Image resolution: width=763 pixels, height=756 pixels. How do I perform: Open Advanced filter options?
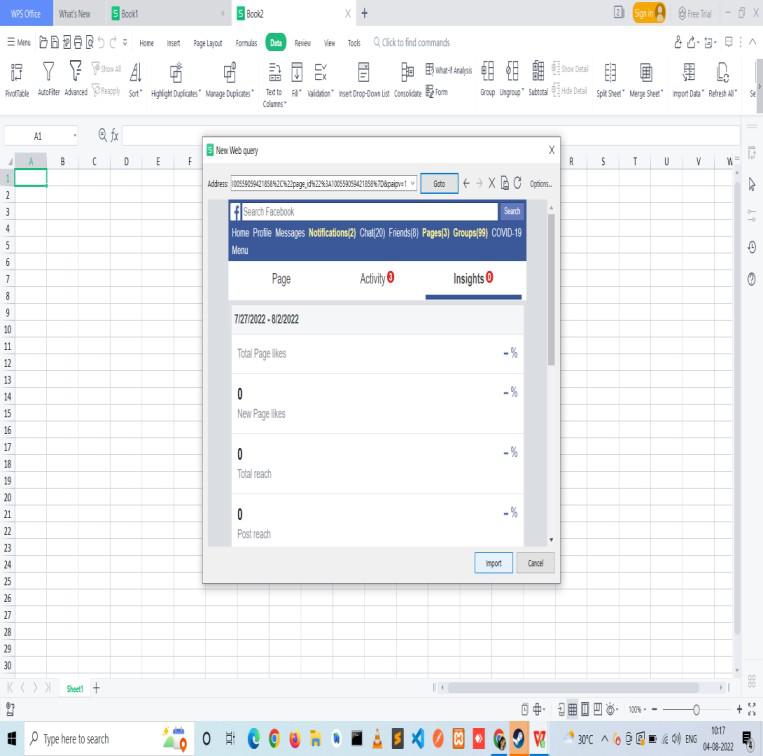pos(76,78)
